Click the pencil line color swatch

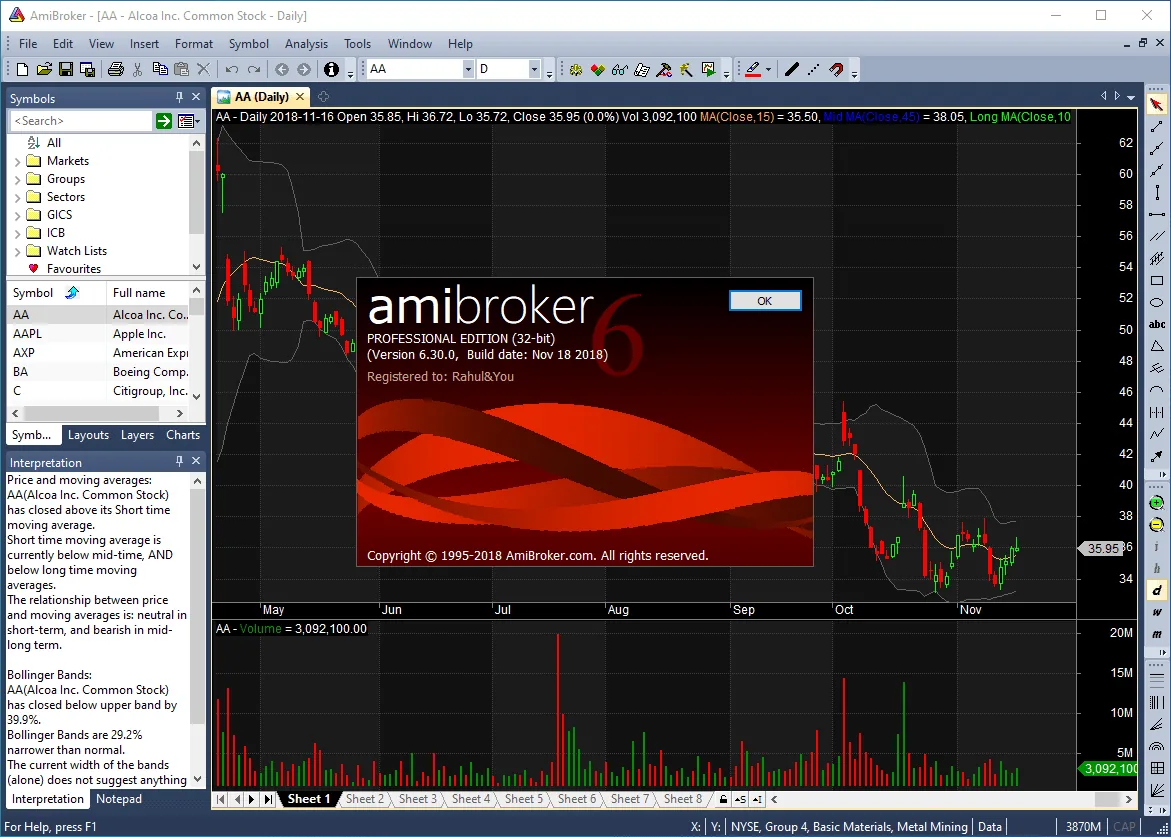pyautogui.click(x=753, y=69)
